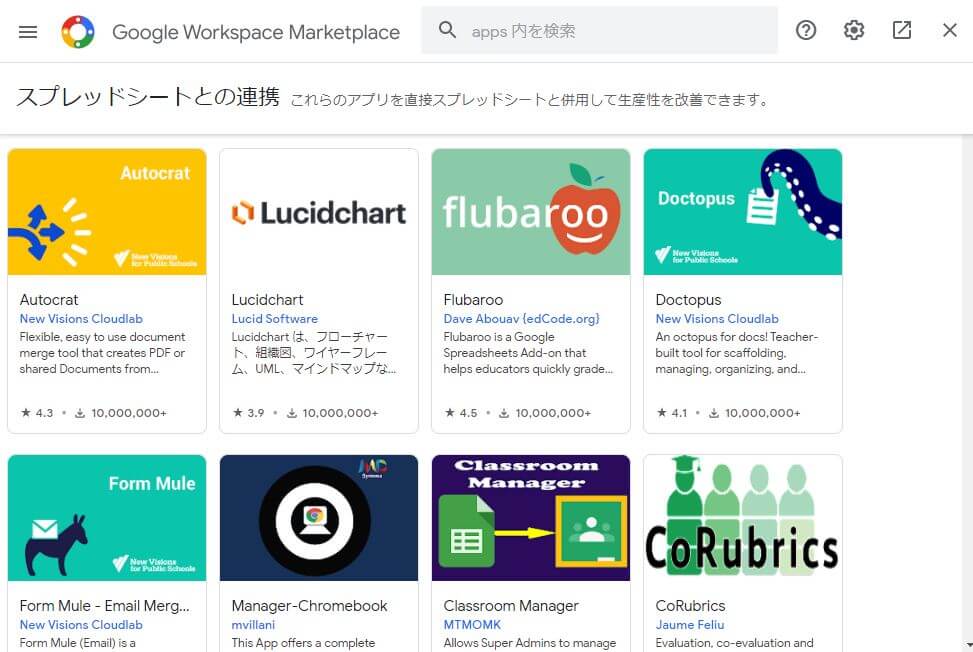Open the Classroom Manager banner image

(531, 518)
